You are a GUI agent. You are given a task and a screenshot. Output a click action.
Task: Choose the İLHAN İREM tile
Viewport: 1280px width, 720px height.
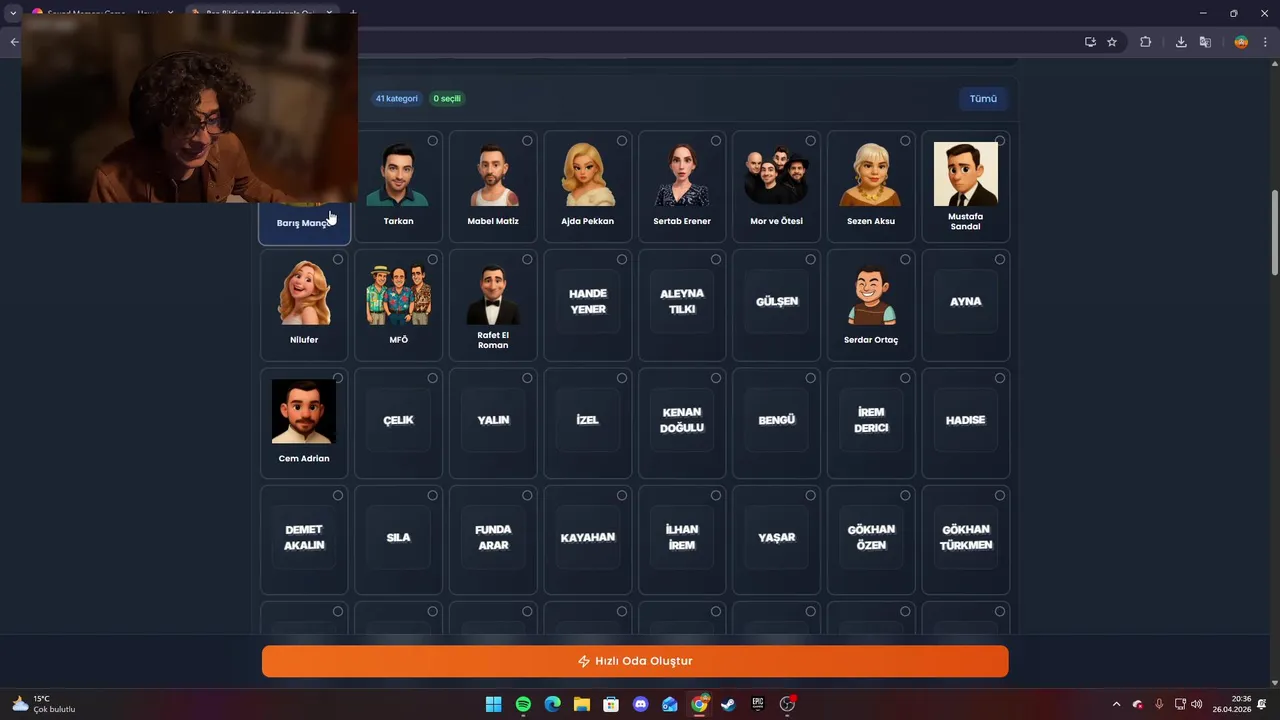click(x=682, y=540)
